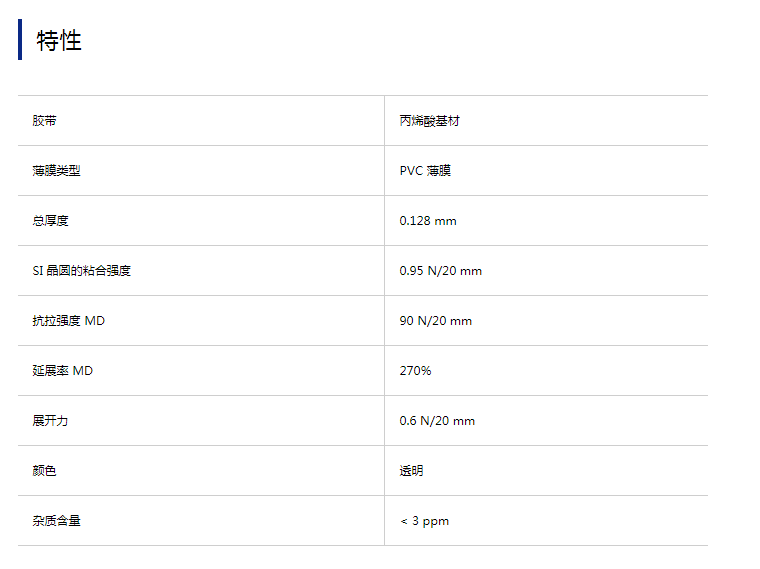
Task: Click the 丙烯酸基材 value cell
Action: (x=429, y=121)
